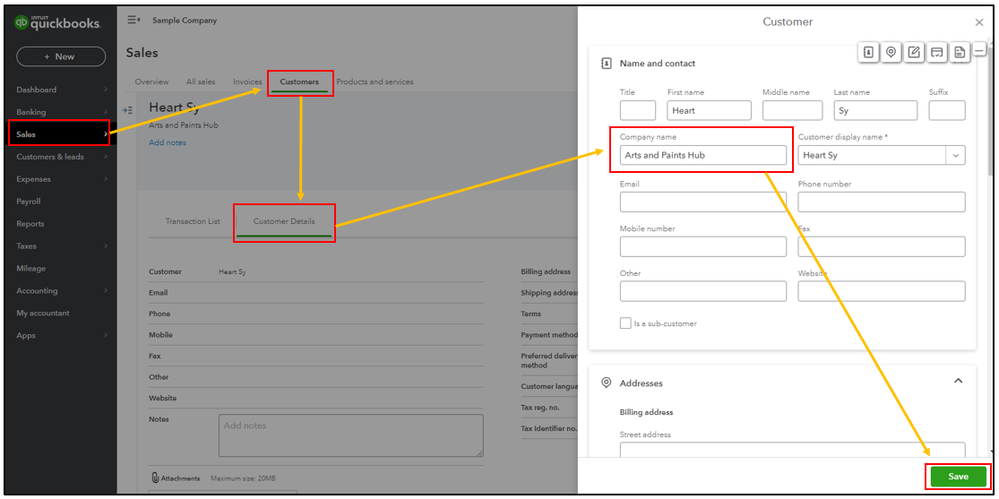This screenshot has height=499, width=999.
Task: Expand the Dashboard menu arrow
Action: (106, 90)
